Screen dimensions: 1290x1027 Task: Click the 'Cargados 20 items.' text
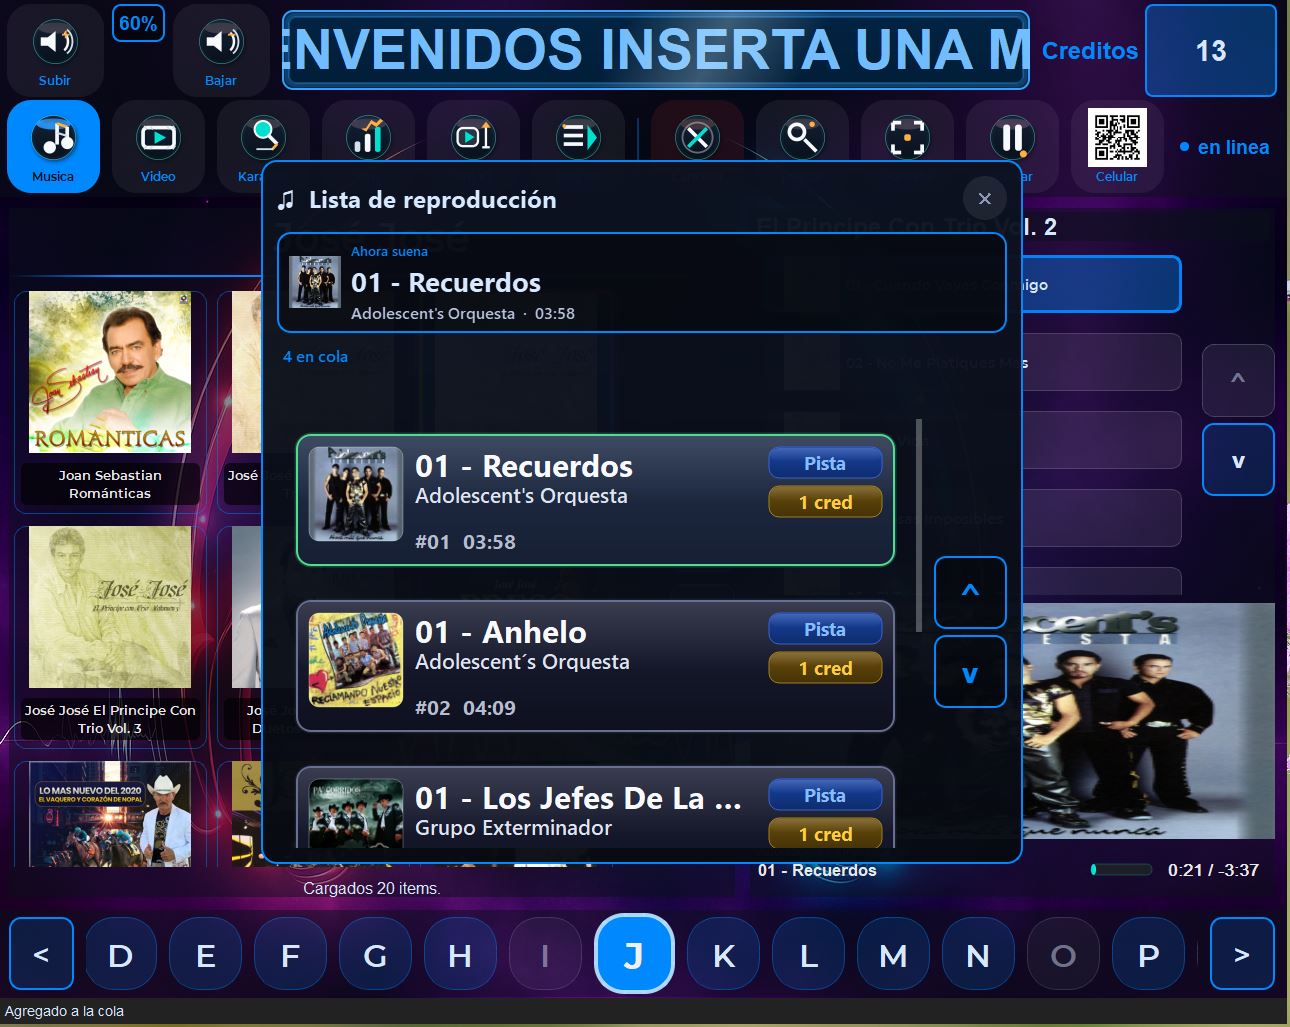pyautogui.click(x=372, y=888)
